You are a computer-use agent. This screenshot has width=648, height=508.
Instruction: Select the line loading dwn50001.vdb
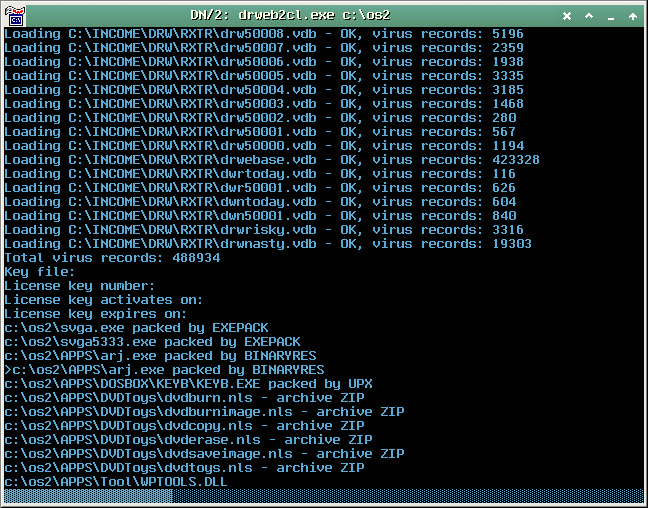(x=260, y=216)
